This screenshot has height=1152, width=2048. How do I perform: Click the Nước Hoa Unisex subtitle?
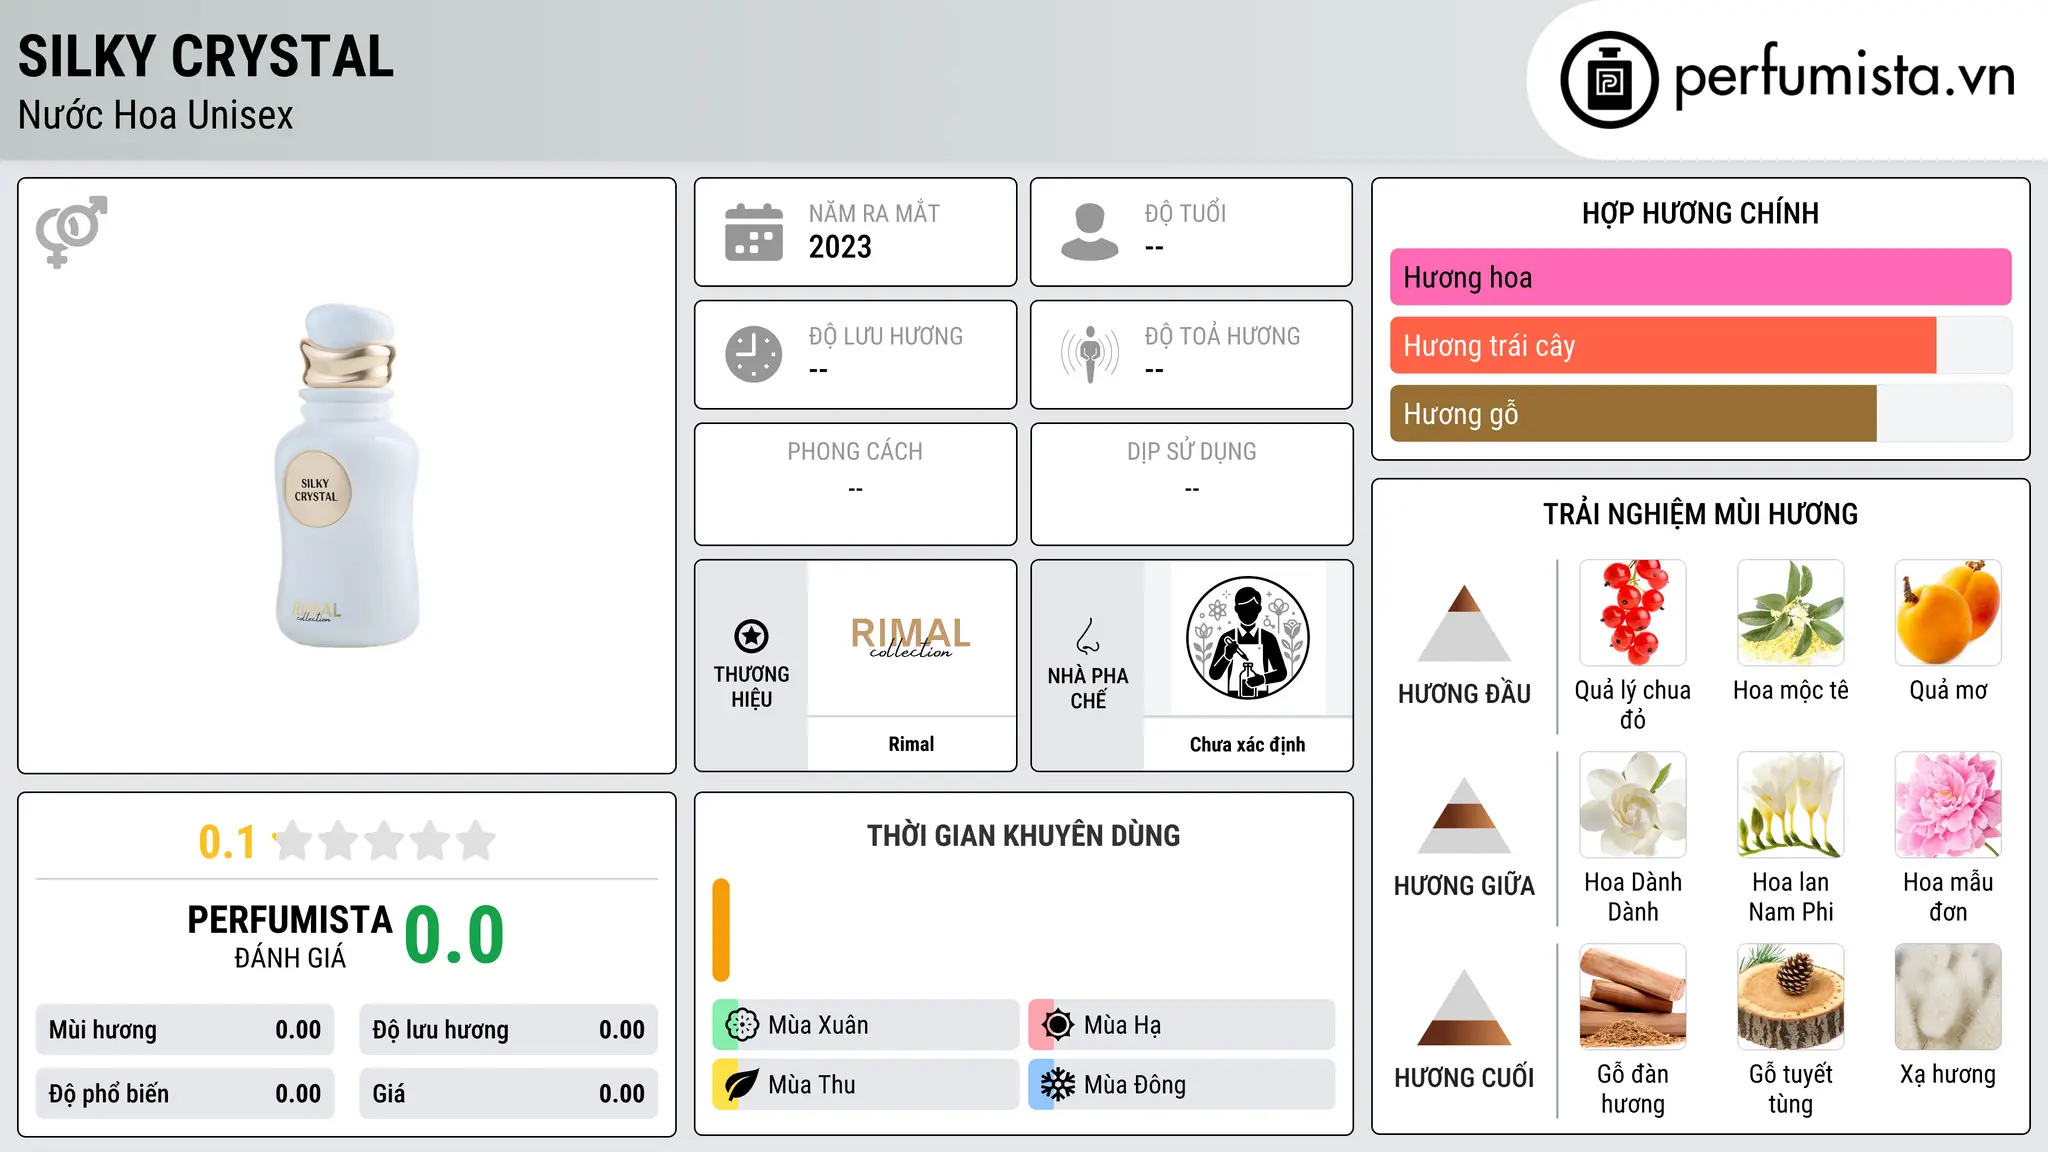(x=156, y=115)
